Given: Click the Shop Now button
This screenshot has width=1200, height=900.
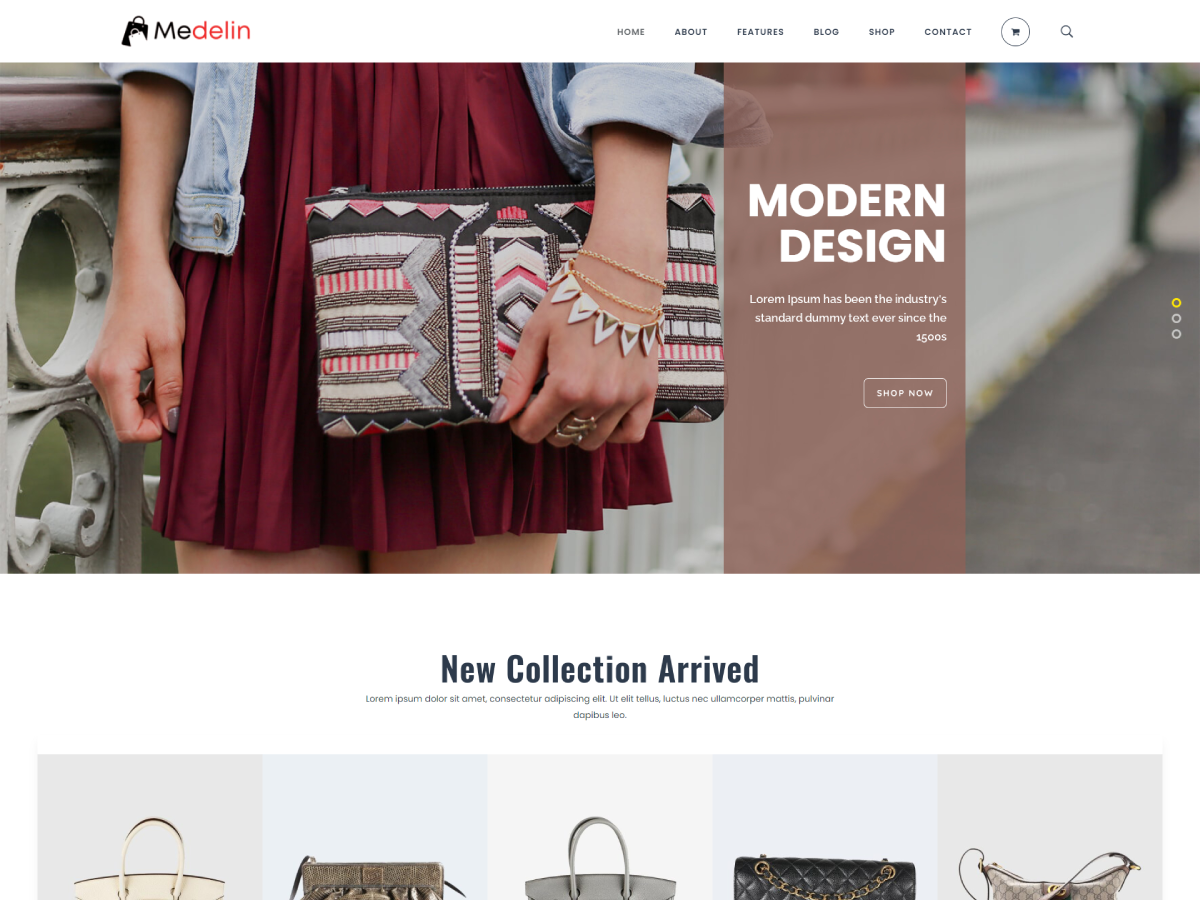Looking at the screenshot, I should click(x=905, y=393).
